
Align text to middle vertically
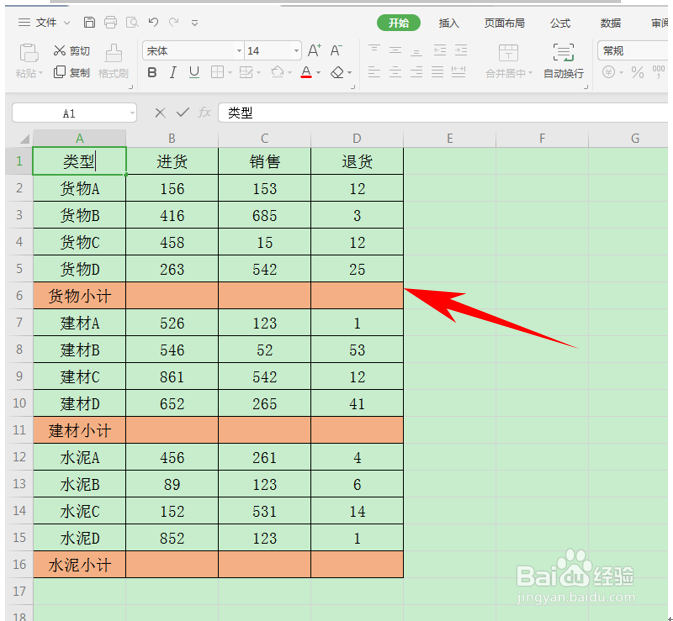pyautogui.click(x=395, y=50)
